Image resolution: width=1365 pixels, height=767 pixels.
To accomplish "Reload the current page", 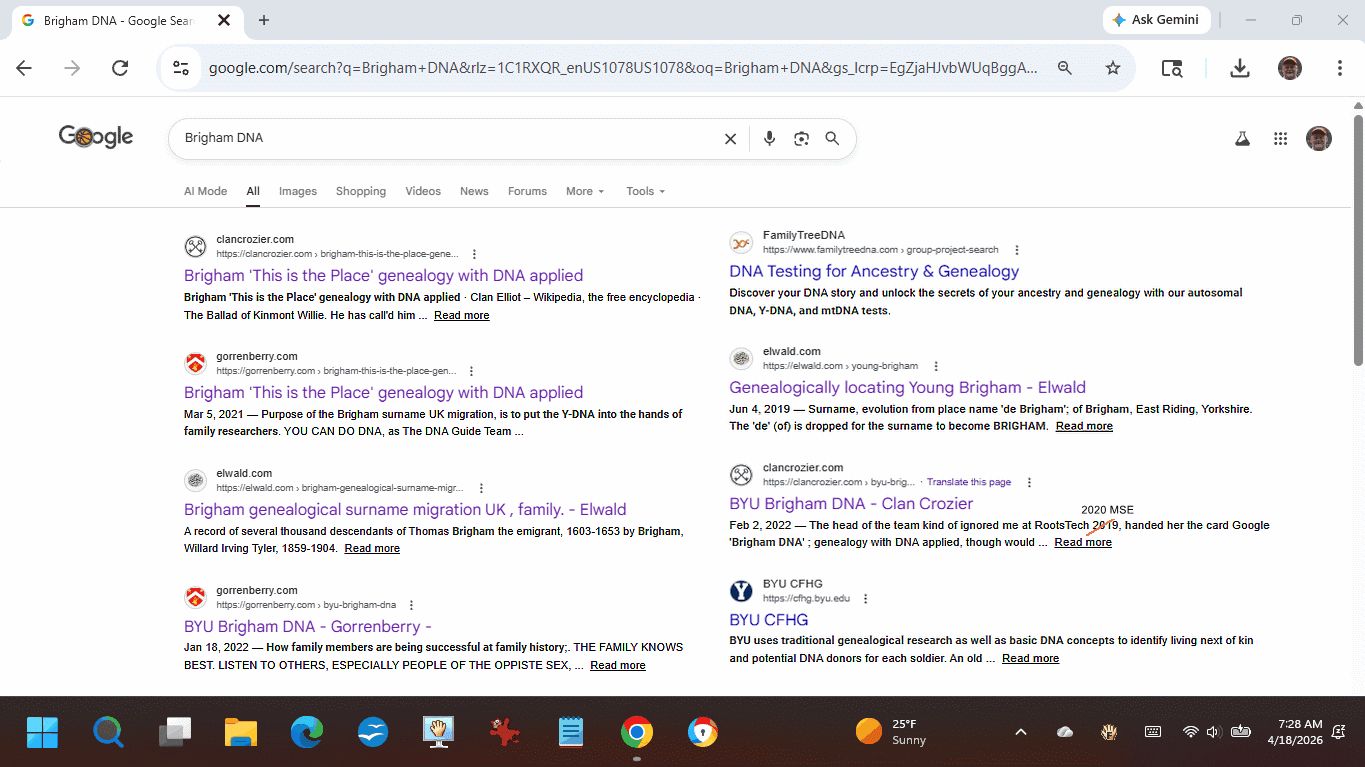I will pyautogui.click(x=120, y=68).
